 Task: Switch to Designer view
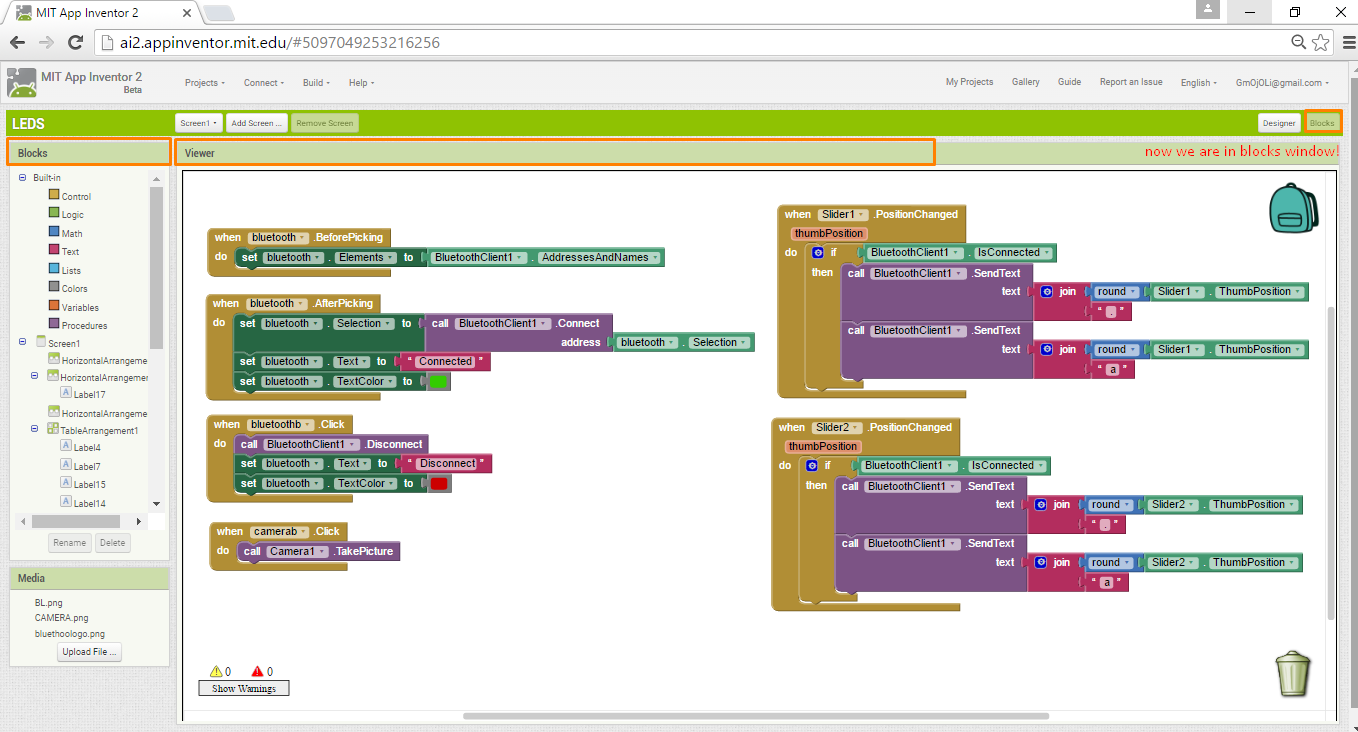(x=1279, y=123)
